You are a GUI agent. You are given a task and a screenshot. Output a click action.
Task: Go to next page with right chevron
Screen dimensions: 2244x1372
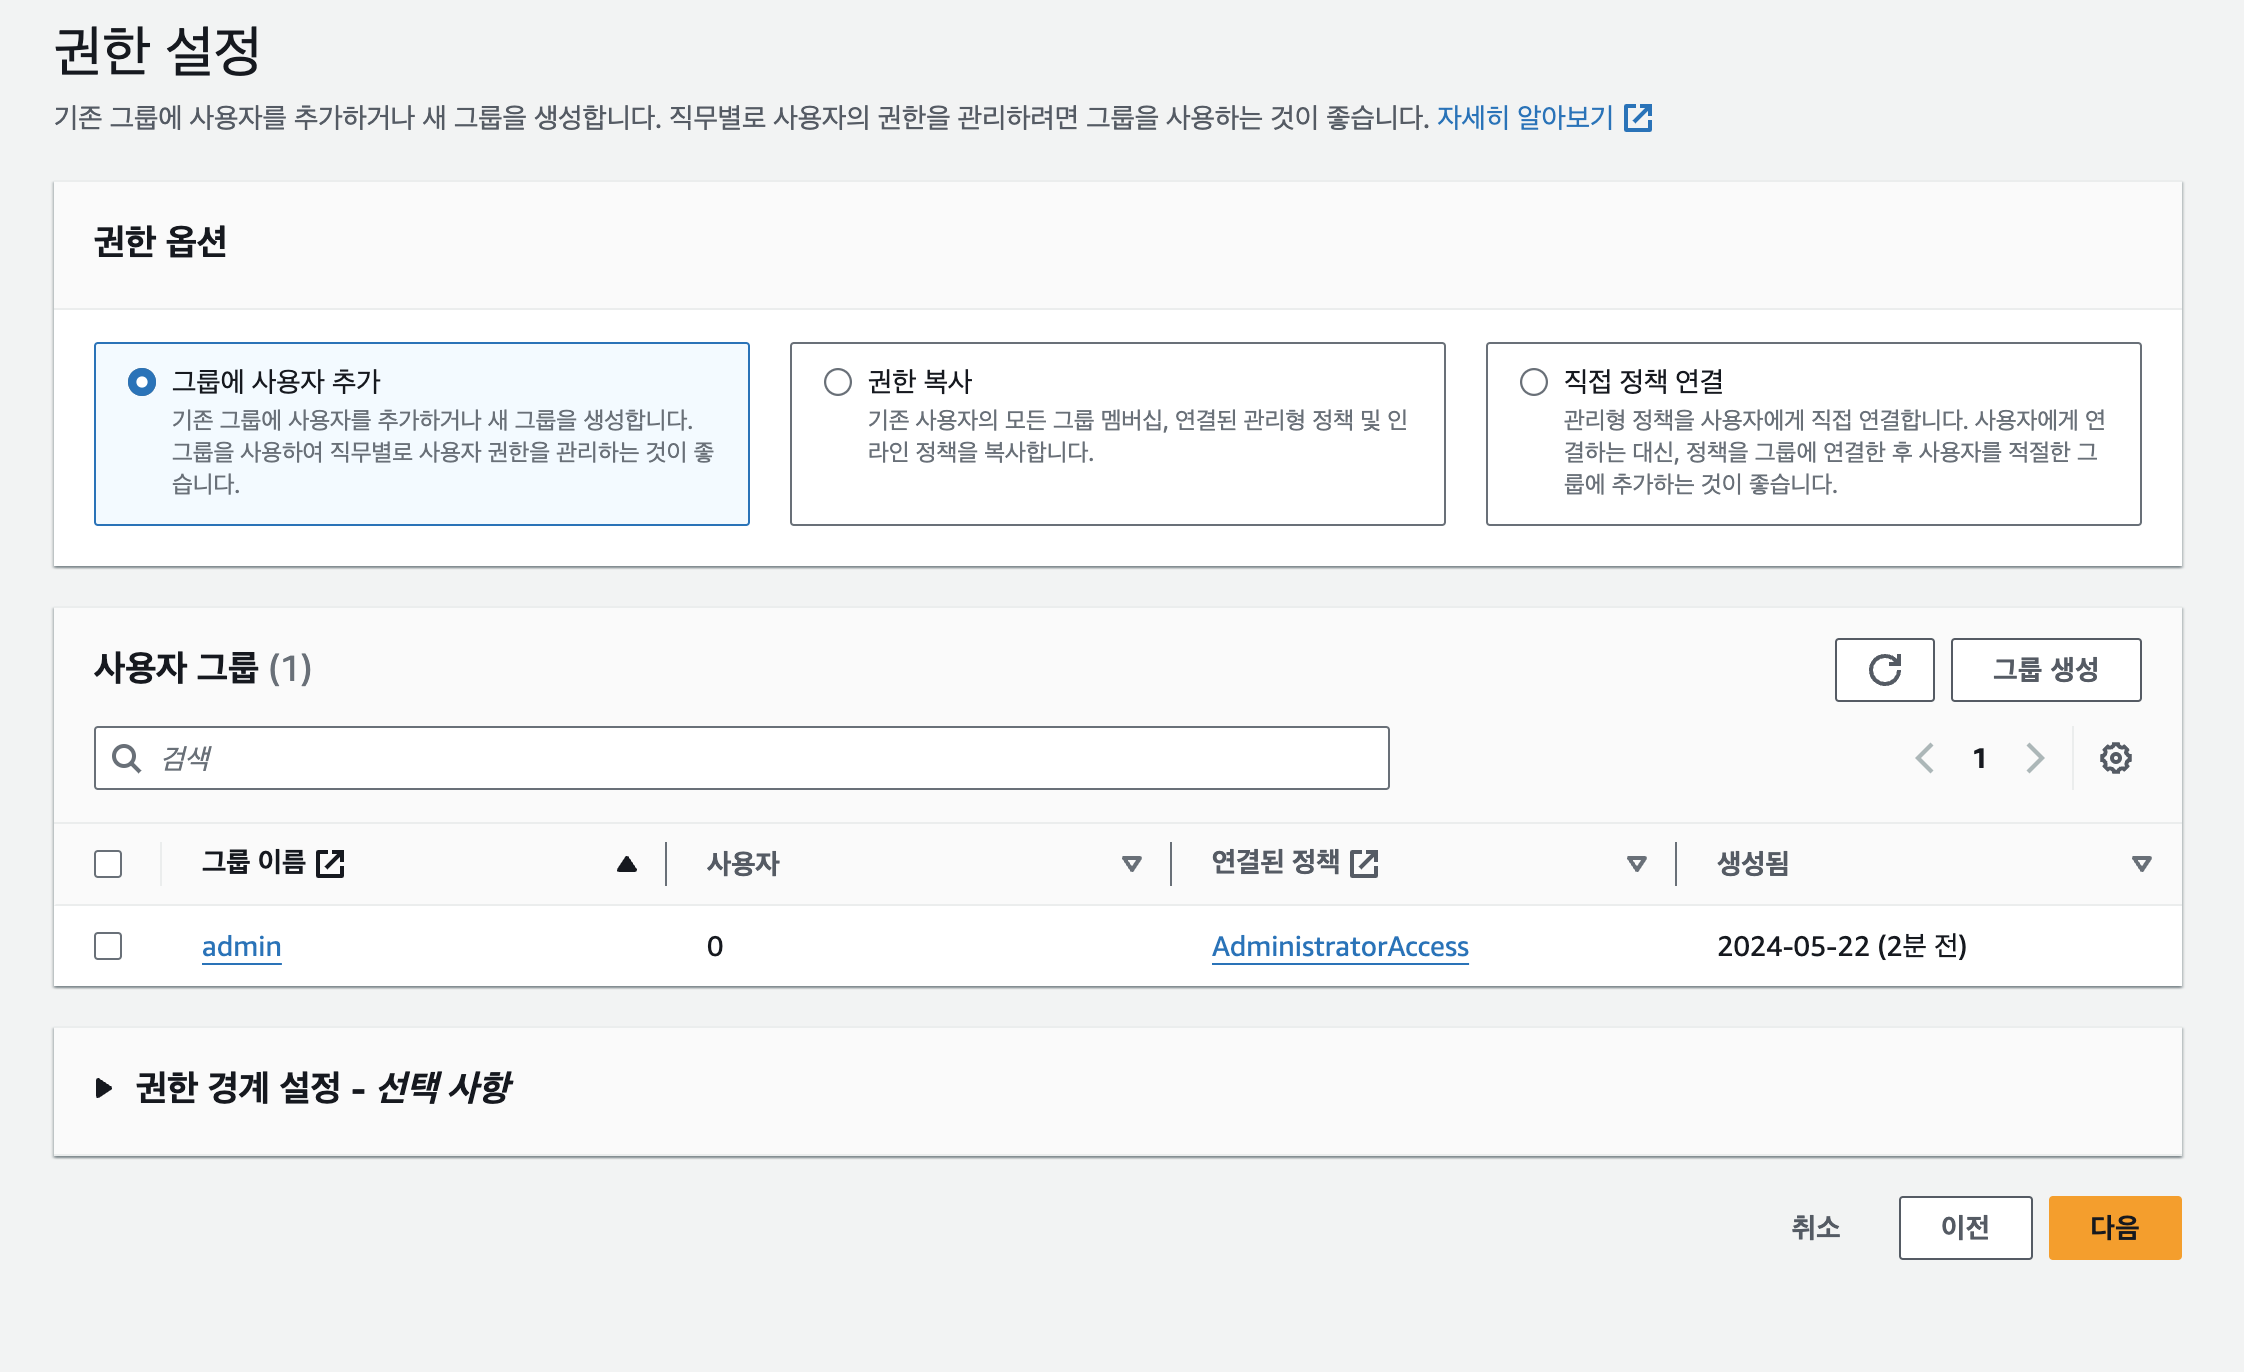(2035, 758)
